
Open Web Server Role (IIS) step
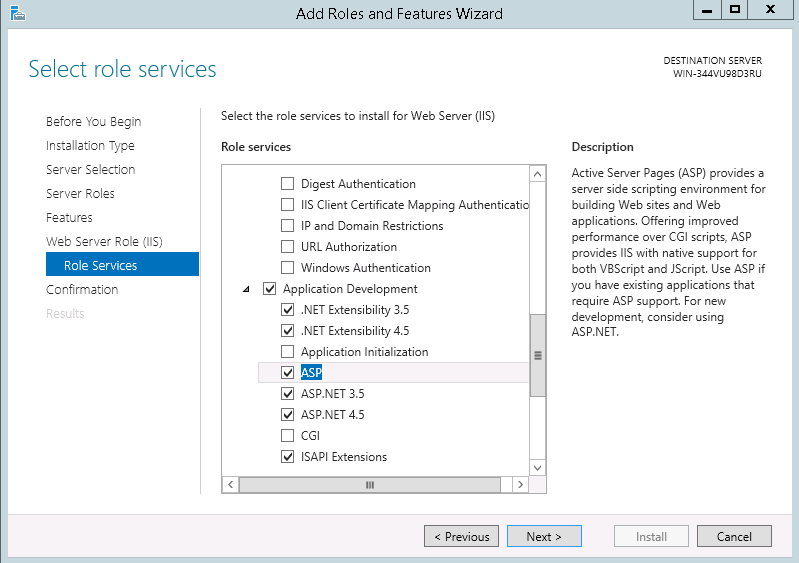pyautogui.click(x=104, y=242)
